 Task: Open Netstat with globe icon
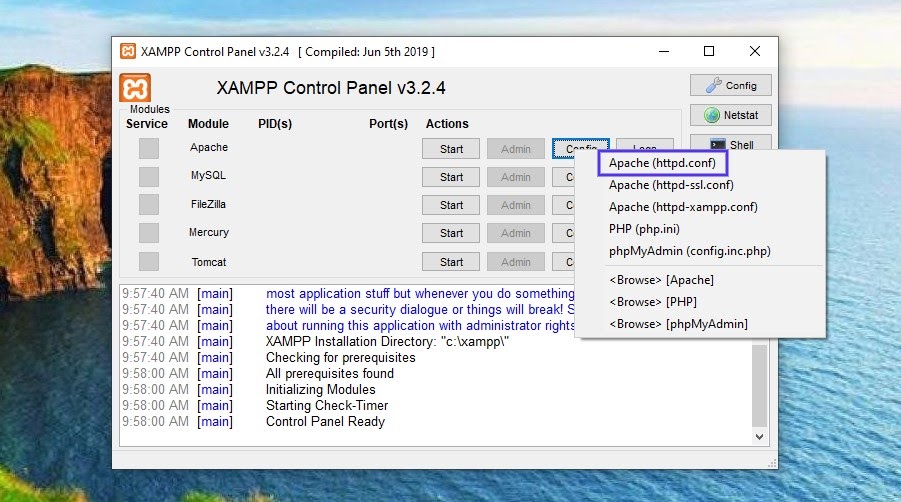(x=730, y=115)
